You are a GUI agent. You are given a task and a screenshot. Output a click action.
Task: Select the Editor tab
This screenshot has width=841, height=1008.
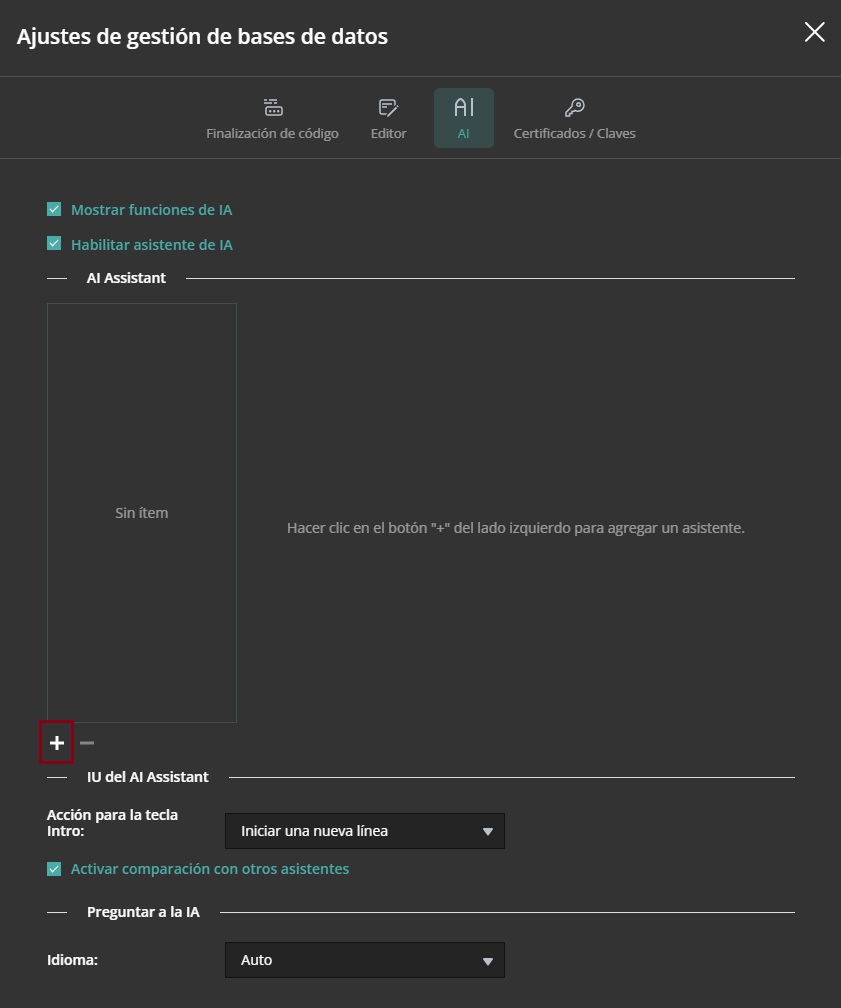click(388, 117)
